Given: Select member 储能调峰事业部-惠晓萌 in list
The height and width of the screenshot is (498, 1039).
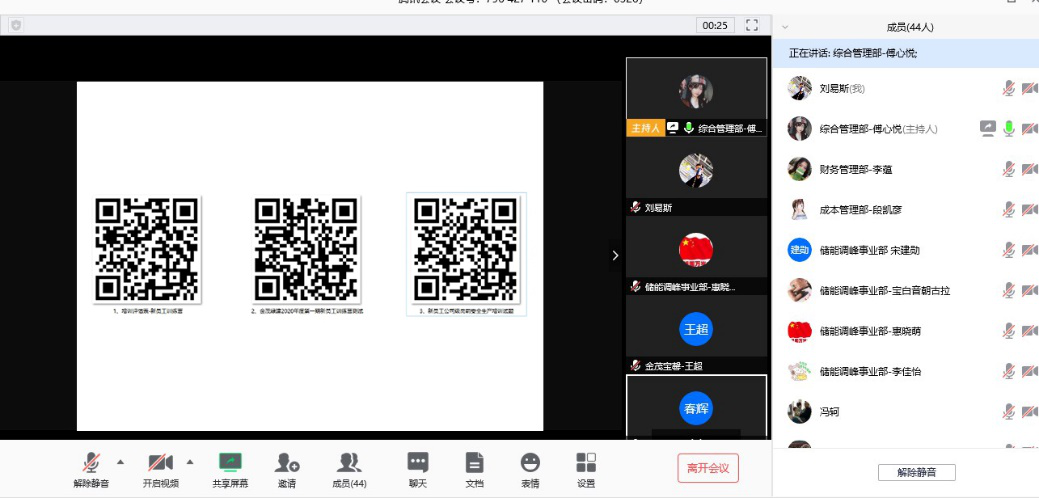Looking at the screenshot, I should tap(905, 330).
